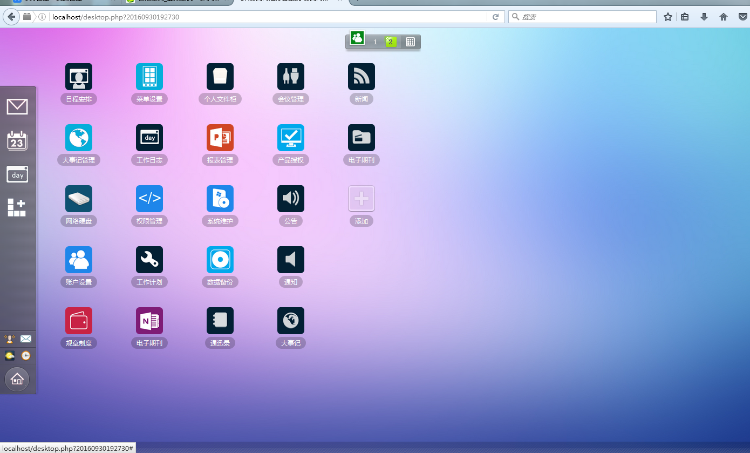Switch to desktop page 1 in pager
750x453 pixels.
(375, 41)
